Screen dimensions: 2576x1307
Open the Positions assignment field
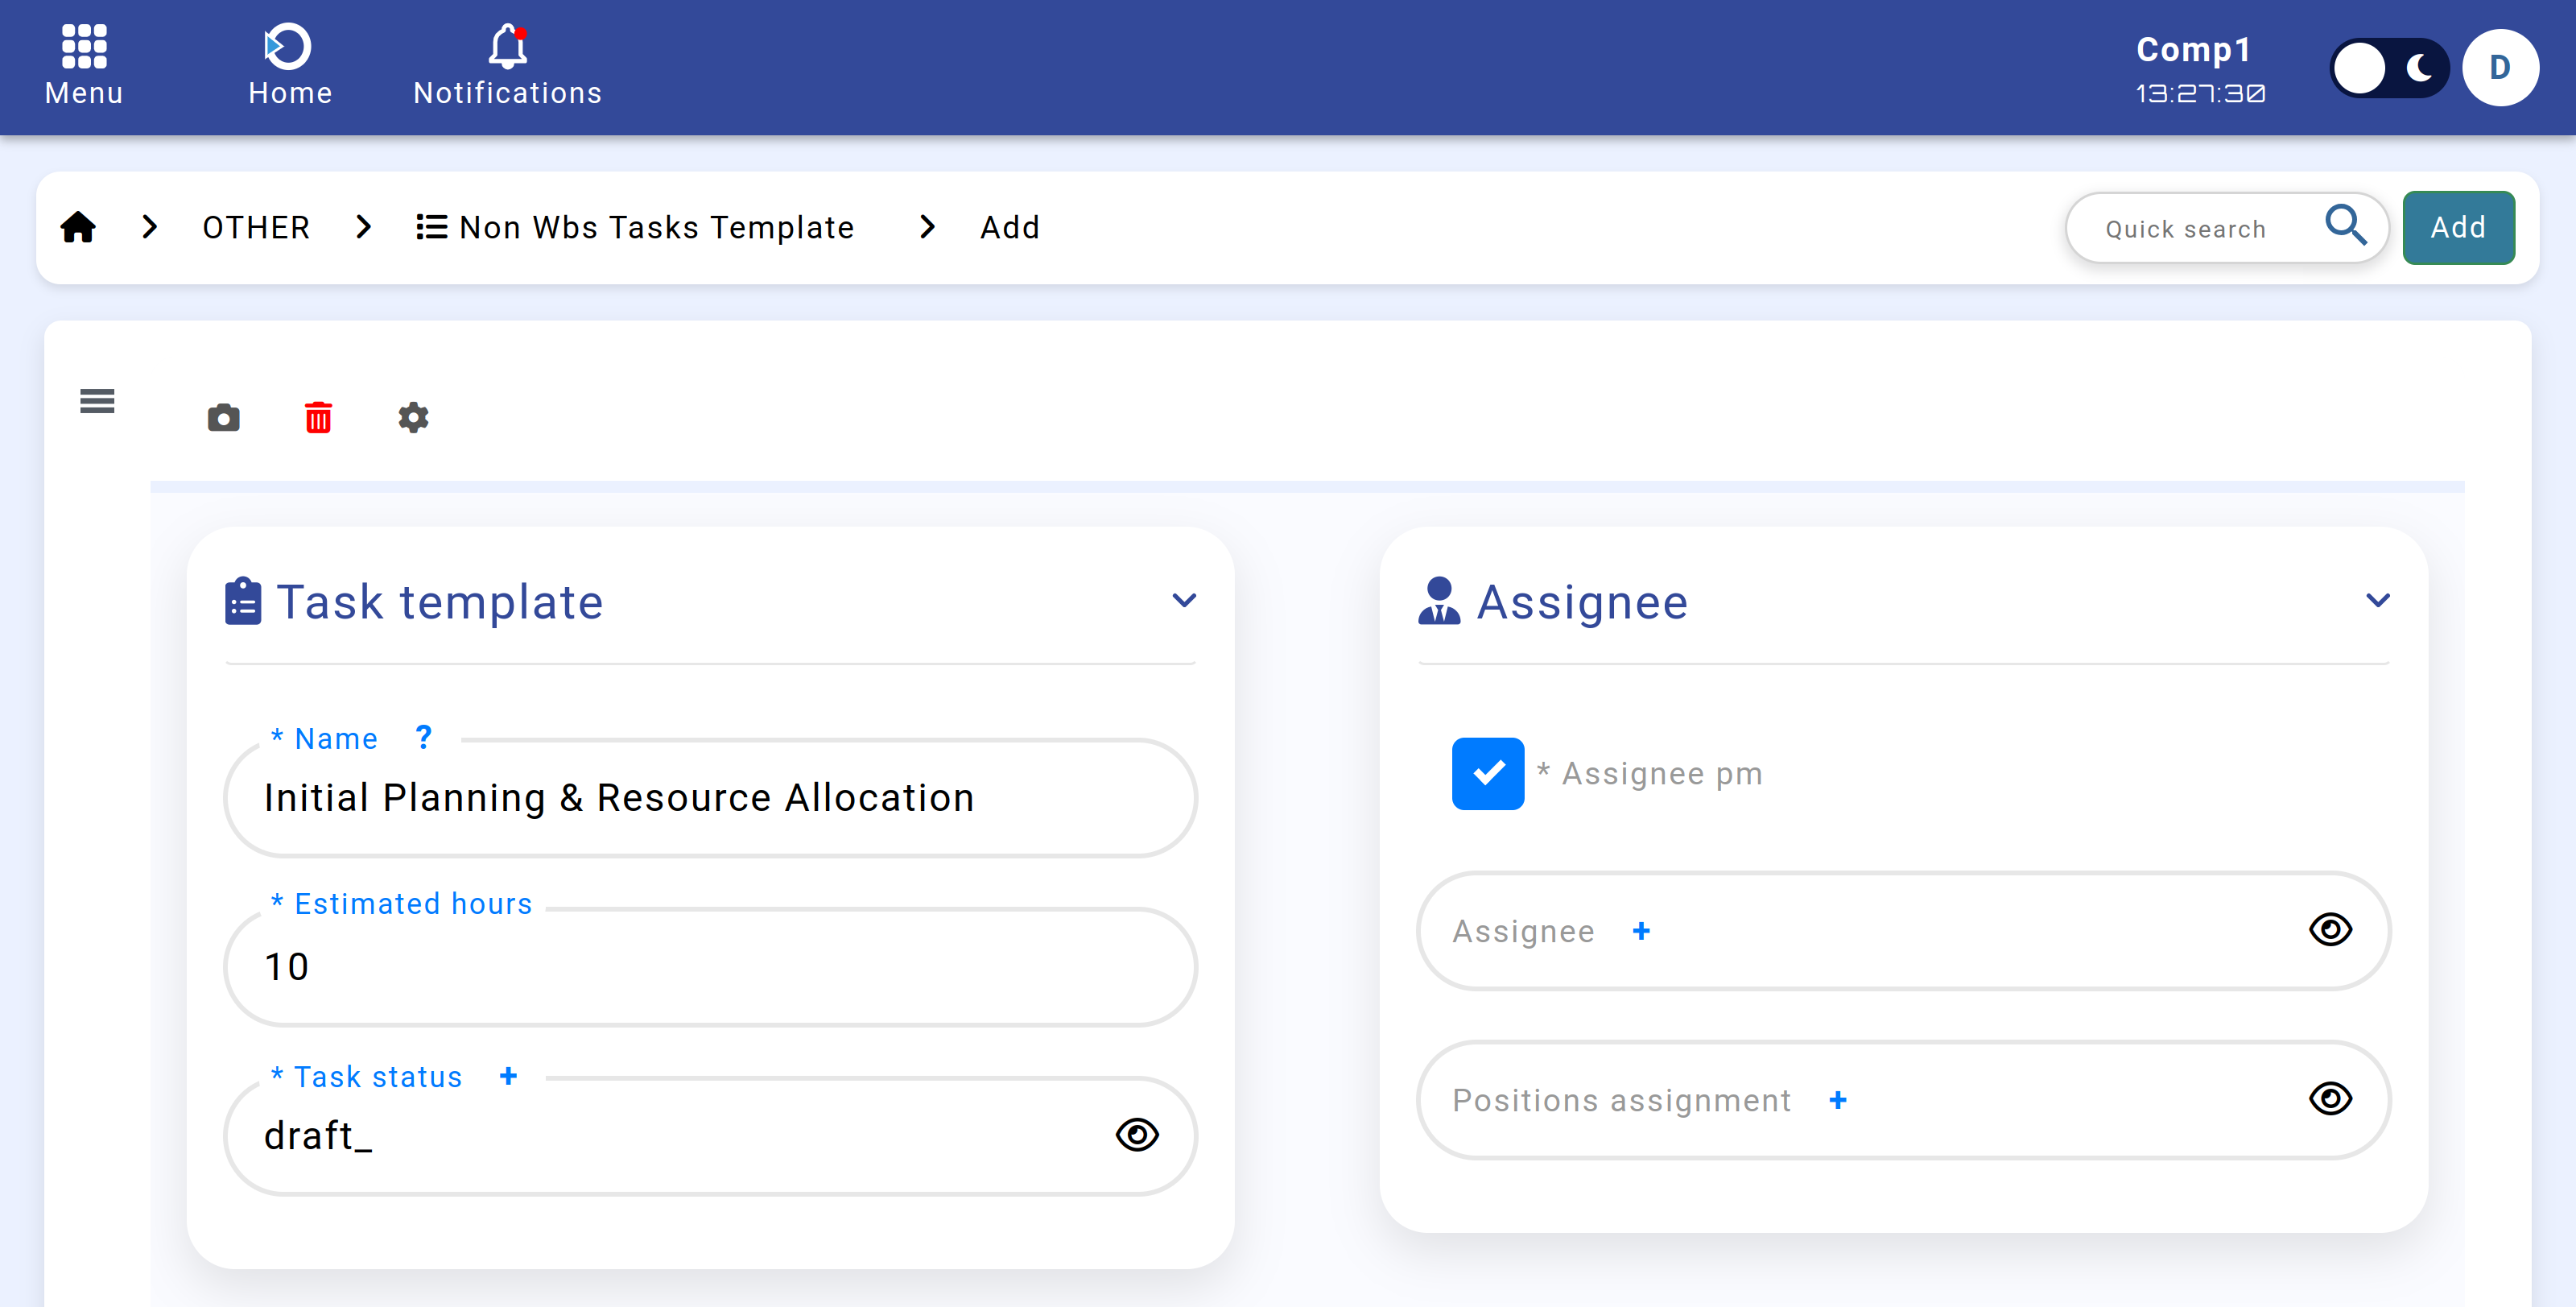tap(1903, 1100)
